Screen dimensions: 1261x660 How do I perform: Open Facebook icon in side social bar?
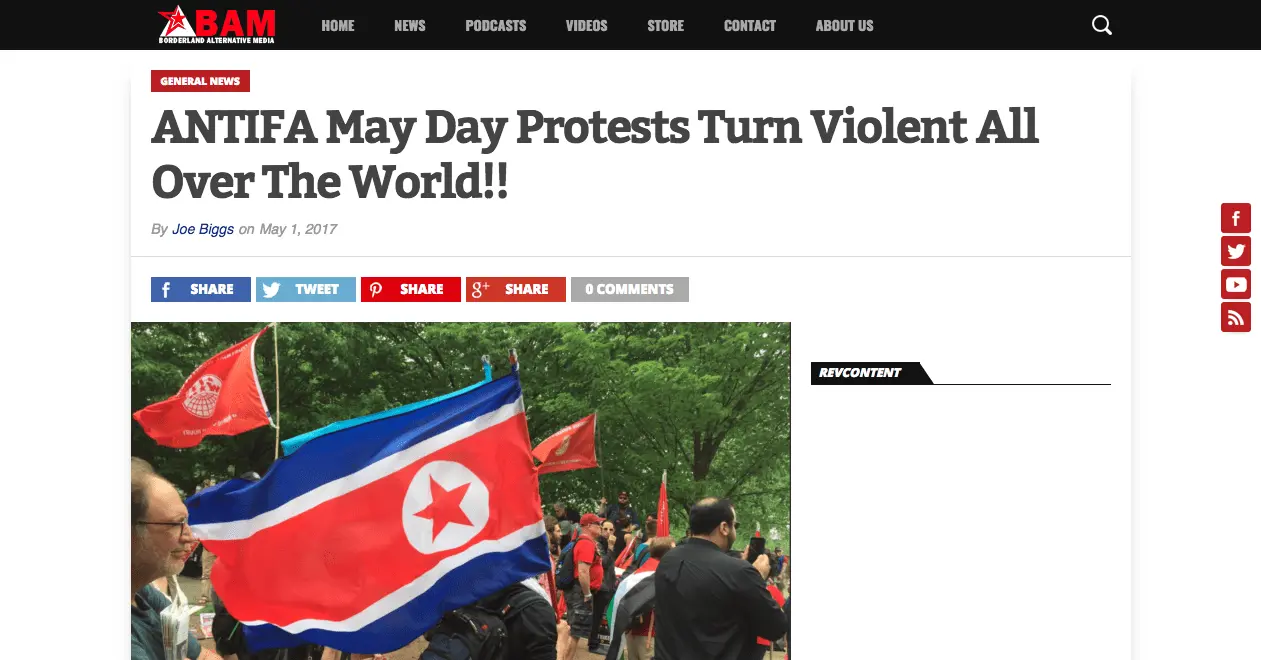pyautogui.click(x=1235, y=218)
